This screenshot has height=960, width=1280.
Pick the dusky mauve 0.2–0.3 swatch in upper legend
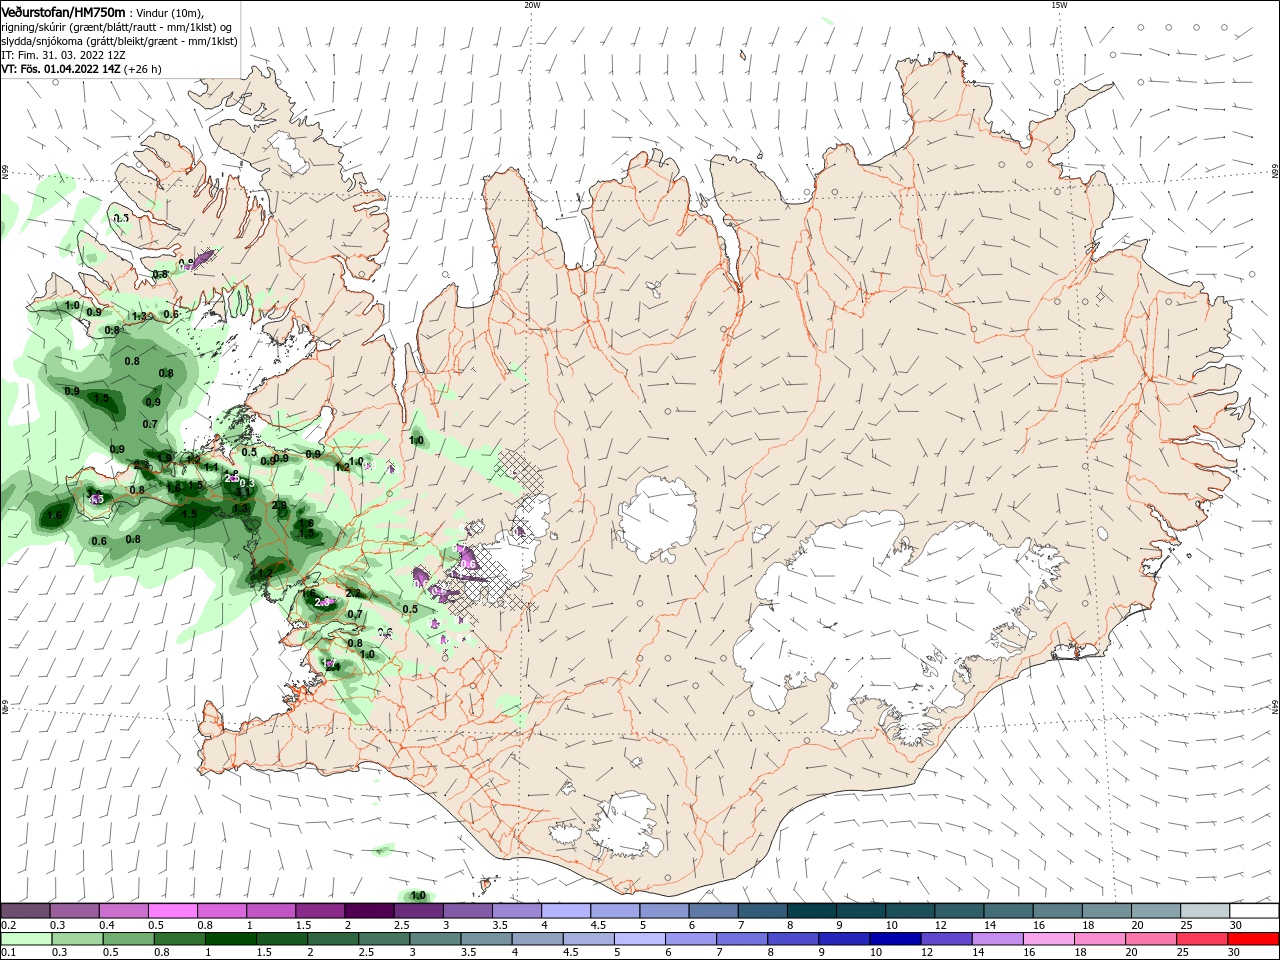[x=26, y=911]
